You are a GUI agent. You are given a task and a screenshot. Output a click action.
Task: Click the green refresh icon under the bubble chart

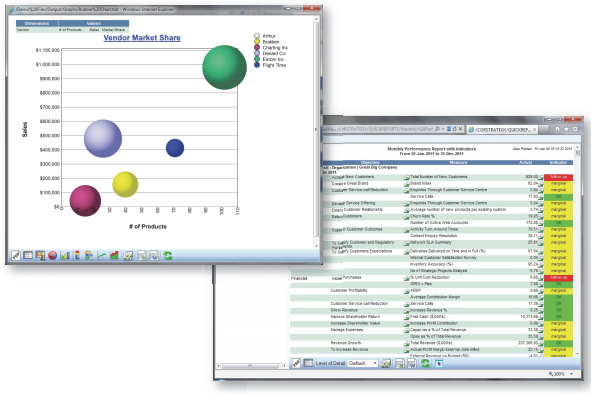point(167,256)
